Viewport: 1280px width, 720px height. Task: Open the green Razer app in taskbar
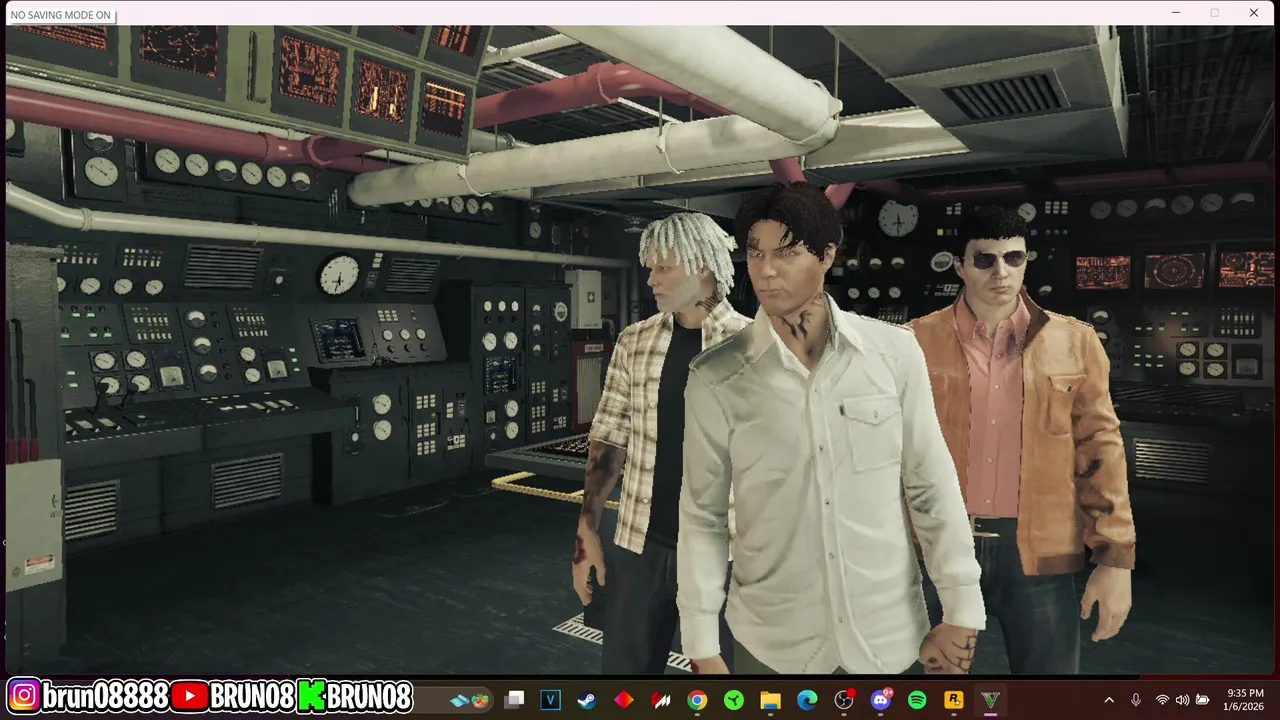pyautogui.click(x=734, y=700)
